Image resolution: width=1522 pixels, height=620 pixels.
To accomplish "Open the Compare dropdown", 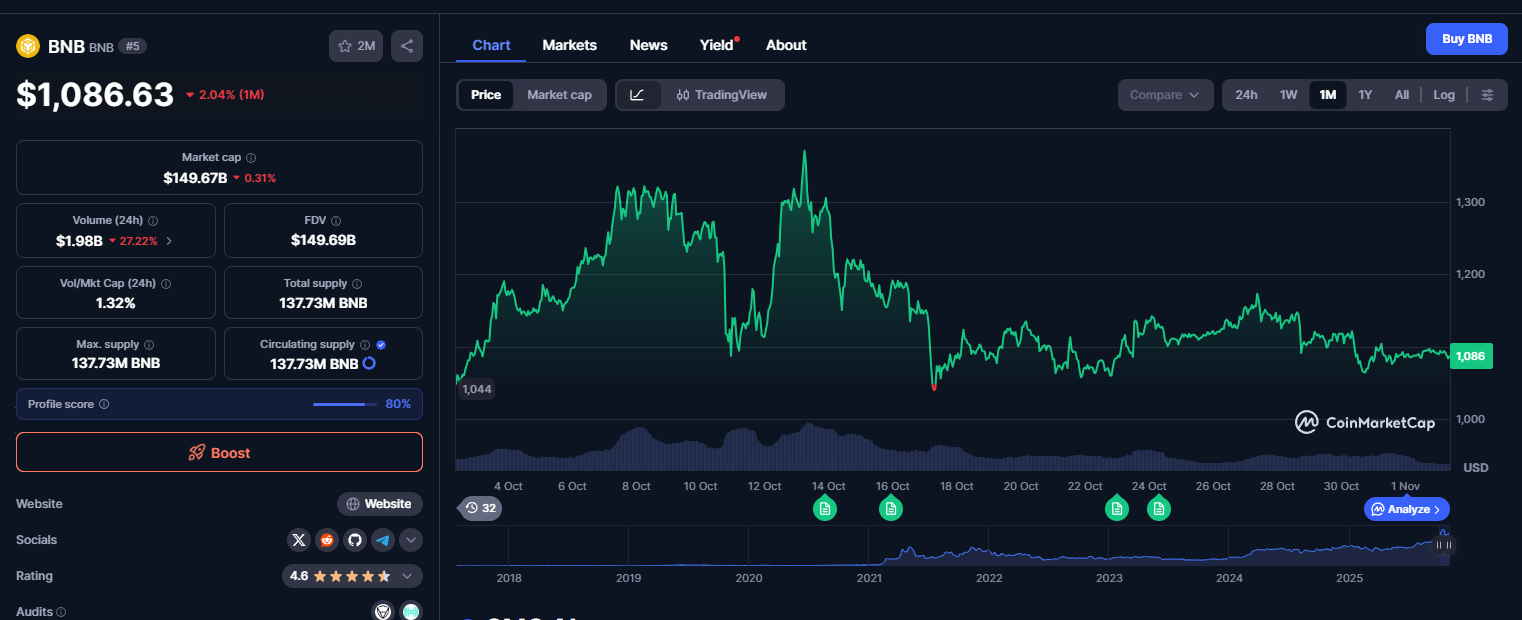I will coord(1165,95).
